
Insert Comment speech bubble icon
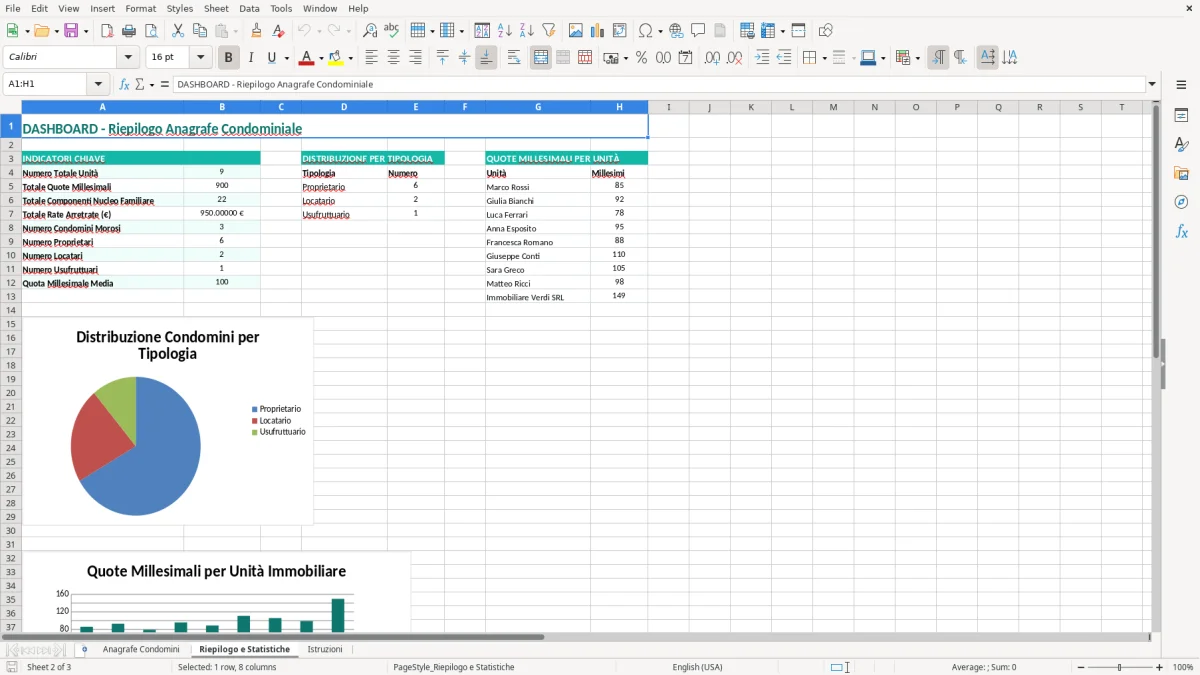[x=698, y=31]
